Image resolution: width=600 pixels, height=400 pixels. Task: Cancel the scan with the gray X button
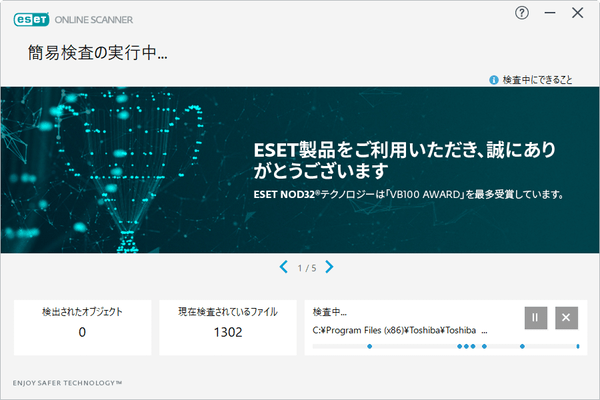(566, 318)
